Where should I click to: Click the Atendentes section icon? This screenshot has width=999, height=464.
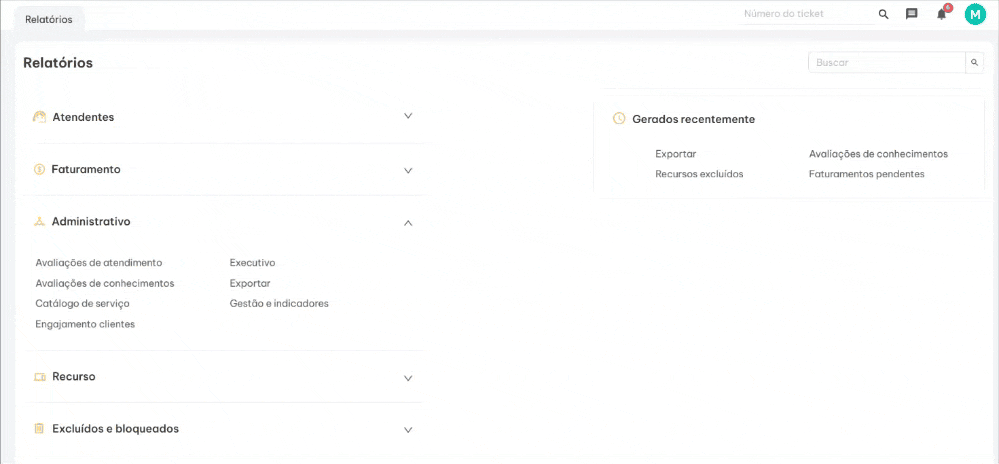40,117
